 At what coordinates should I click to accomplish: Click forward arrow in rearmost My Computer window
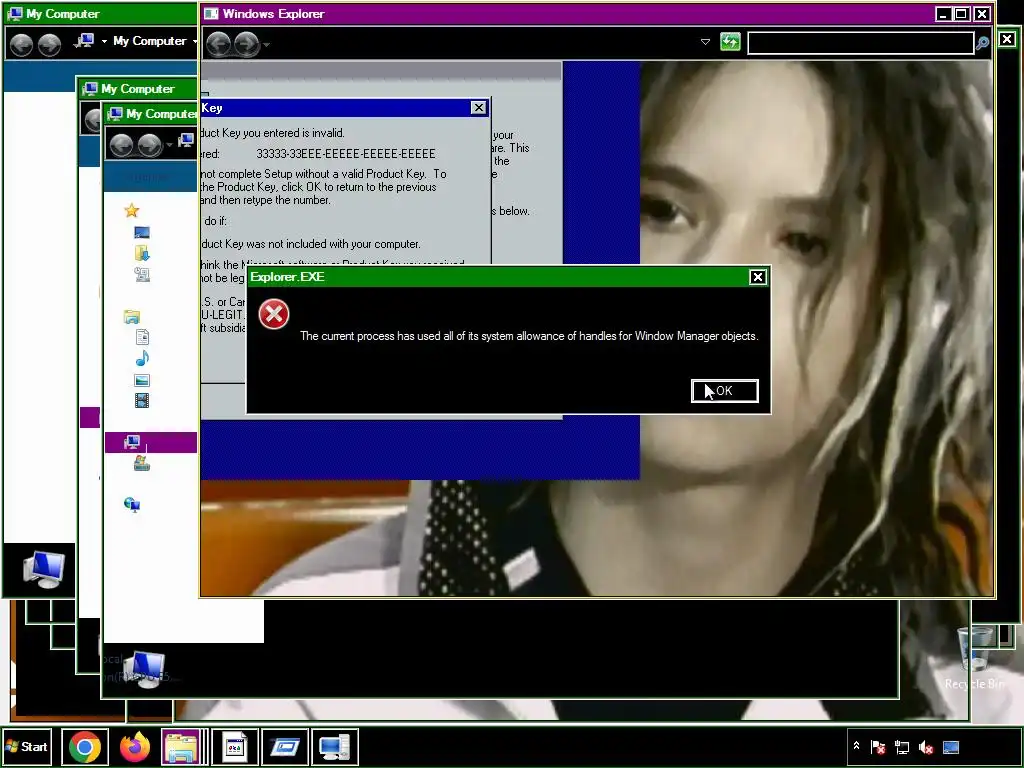coord(49,44)
